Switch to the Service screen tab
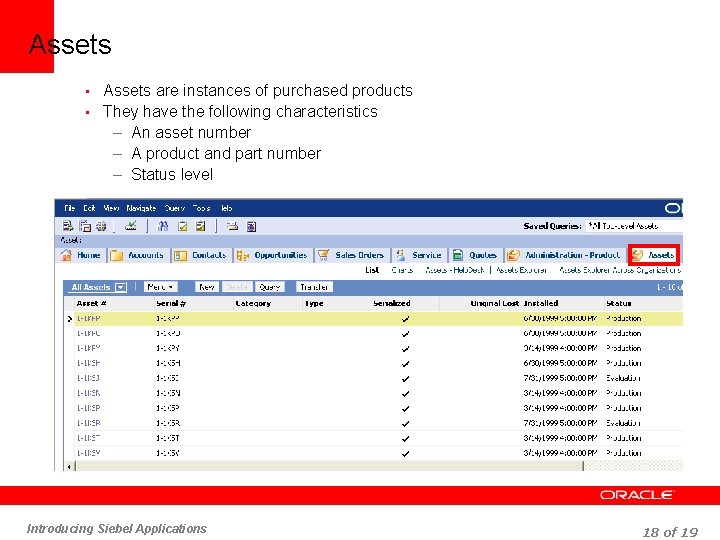This screenshot has width=720, height=540. point(420,255)
